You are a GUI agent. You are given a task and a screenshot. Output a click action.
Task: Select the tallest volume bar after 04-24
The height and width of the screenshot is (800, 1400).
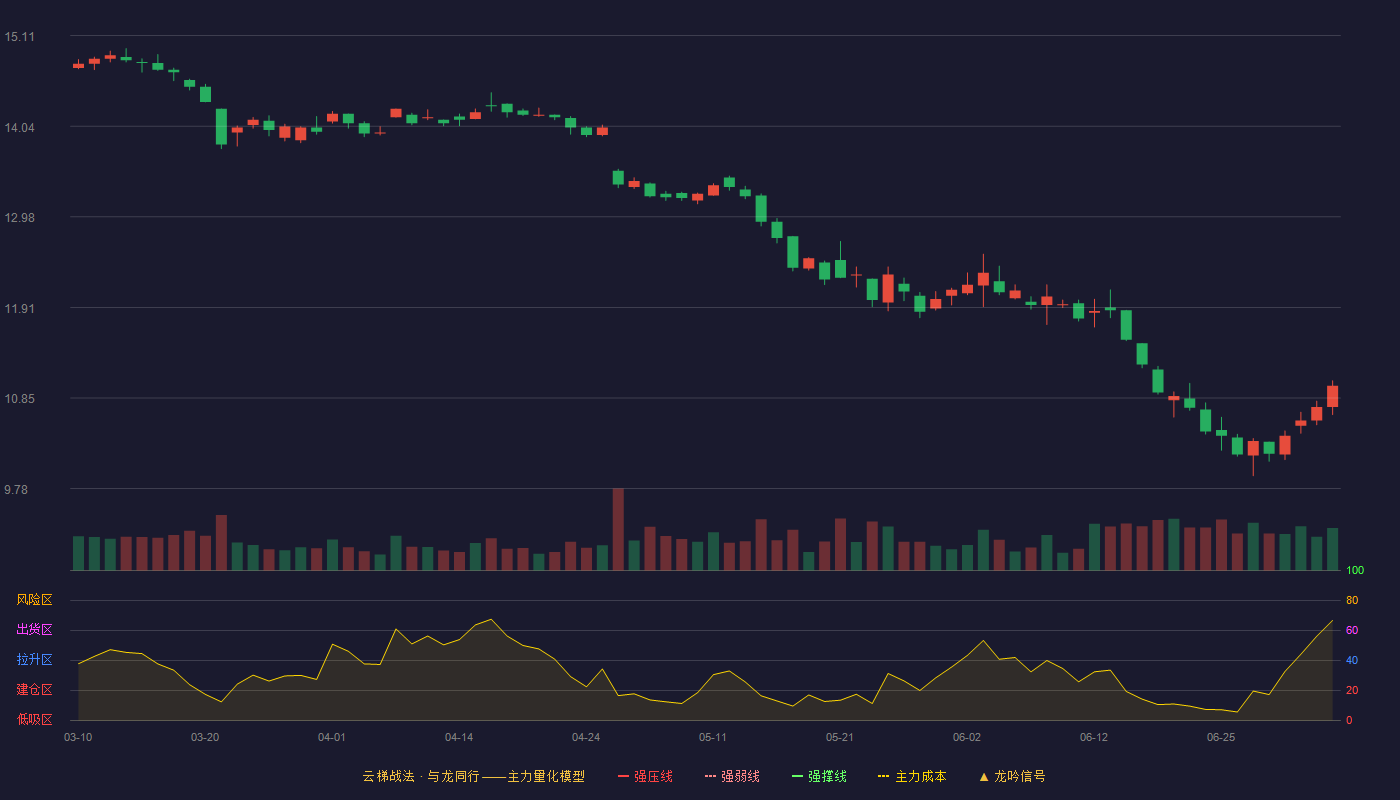click(x=618, y=529)
